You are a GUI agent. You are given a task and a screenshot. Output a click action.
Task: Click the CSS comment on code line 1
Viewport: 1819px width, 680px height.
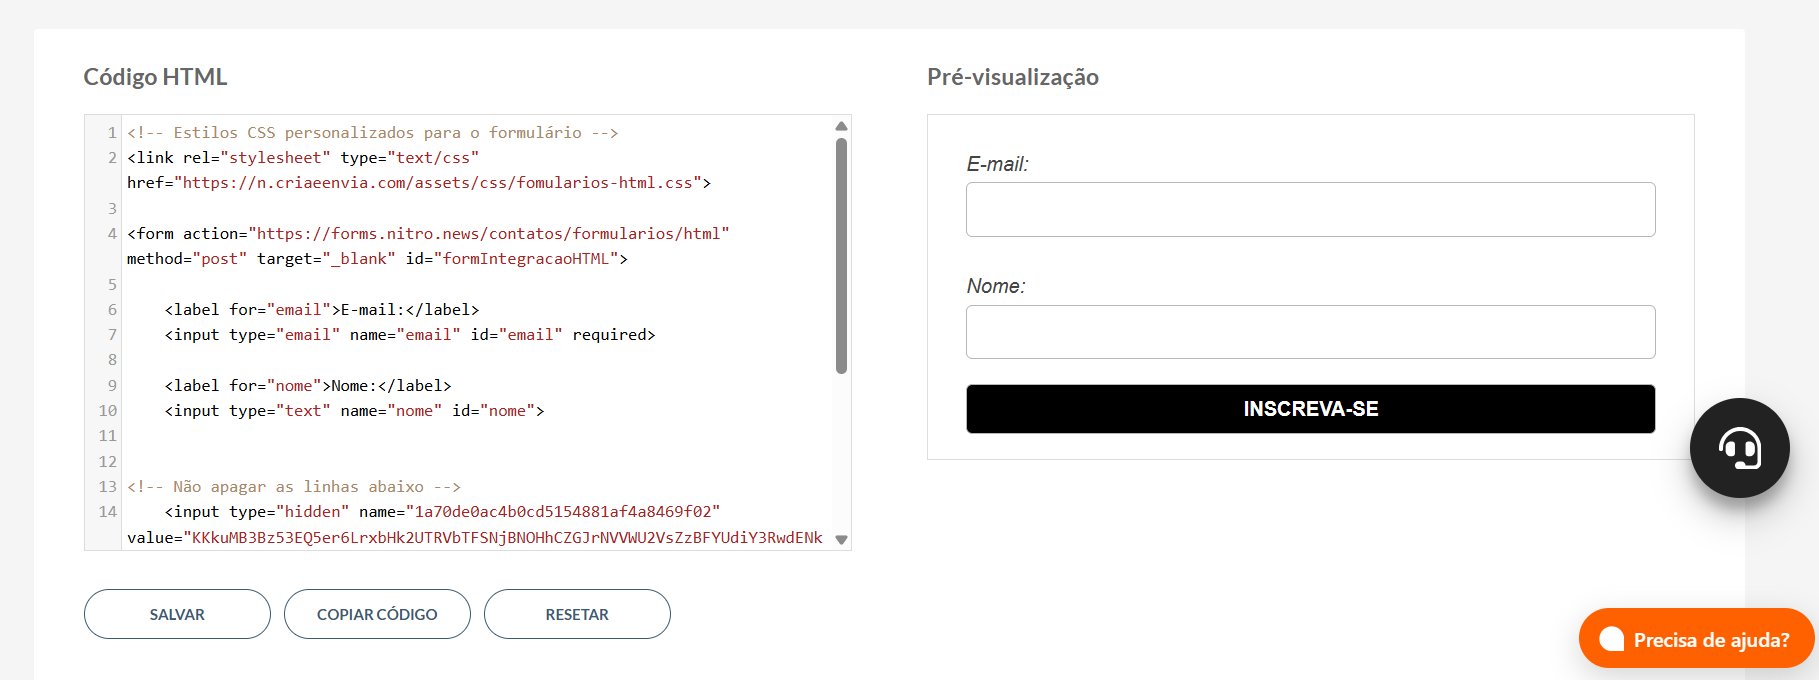click(x=372, y=132)
